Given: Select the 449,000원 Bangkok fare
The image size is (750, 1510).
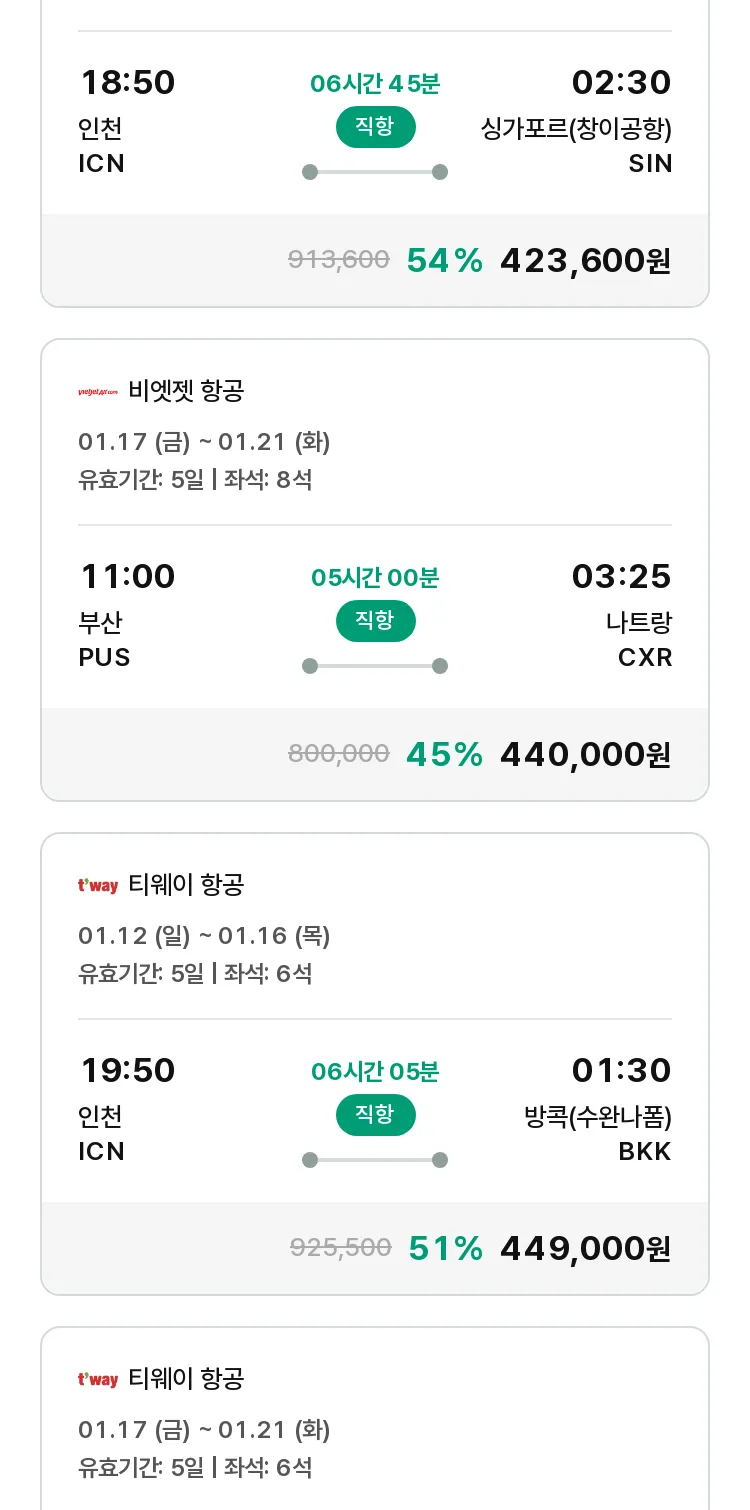Looking at the screenshot, I should (x=585, y=1249).
